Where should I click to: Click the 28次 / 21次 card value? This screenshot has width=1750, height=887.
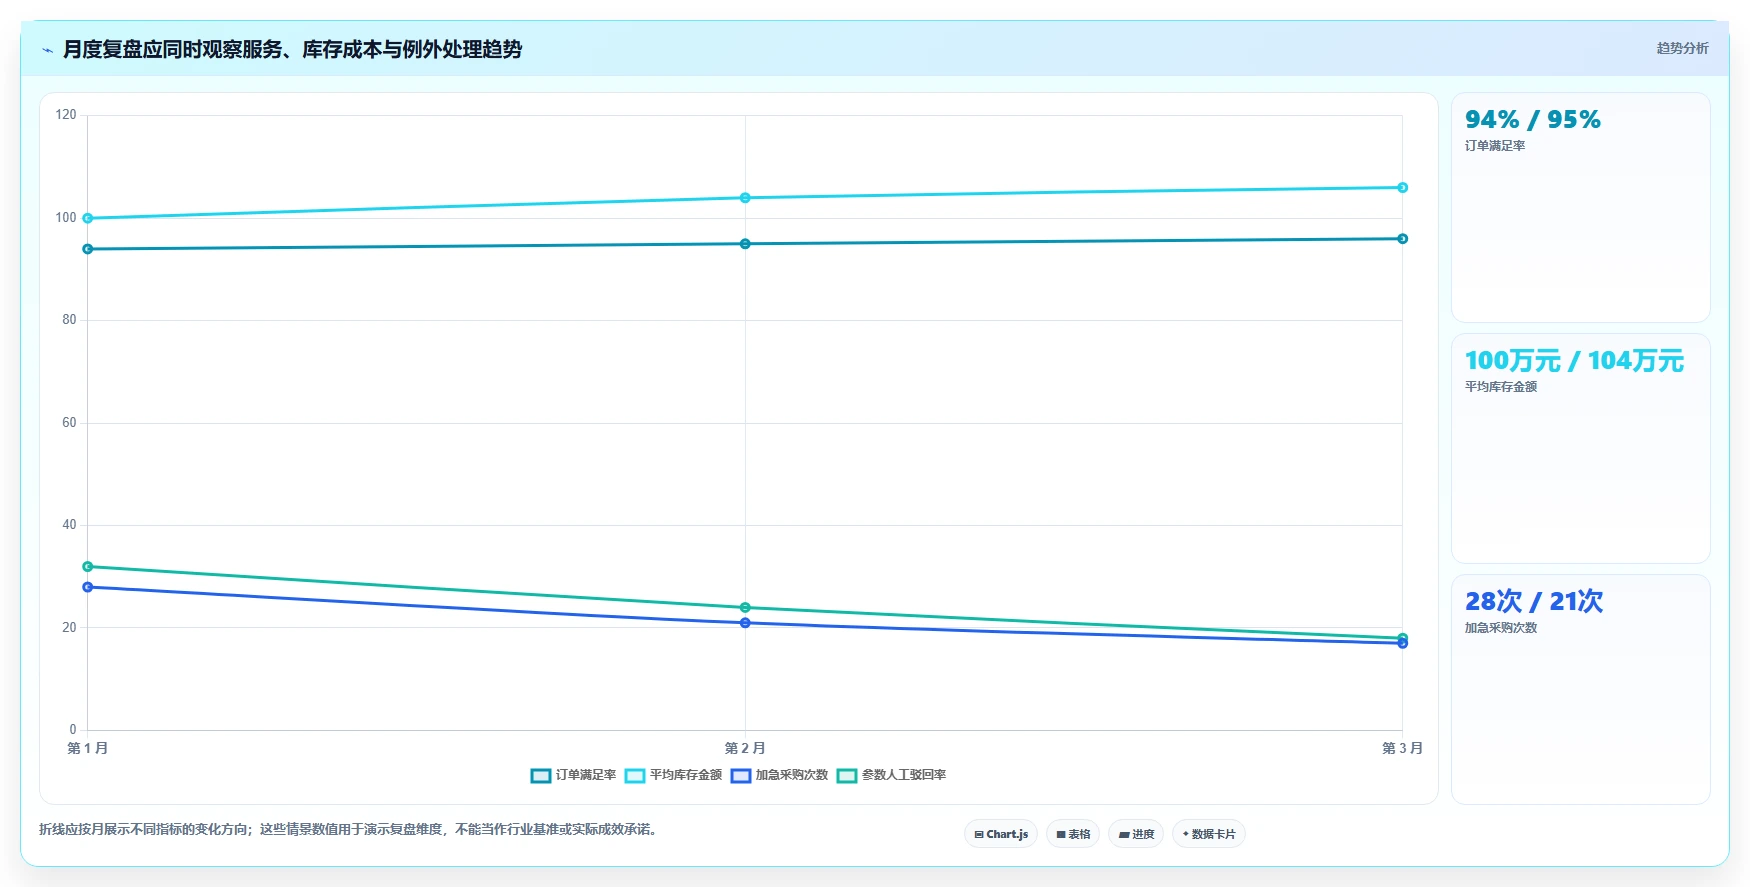1534,602
